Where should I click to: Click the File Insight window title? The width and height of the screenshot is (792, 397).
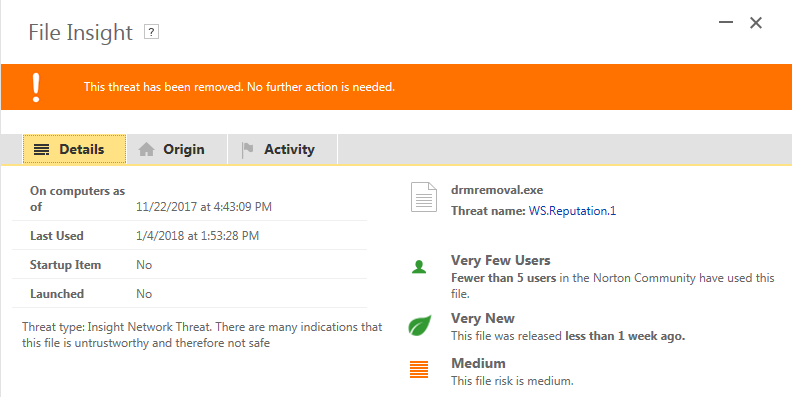pyautogui.click(x=80, y=33)
